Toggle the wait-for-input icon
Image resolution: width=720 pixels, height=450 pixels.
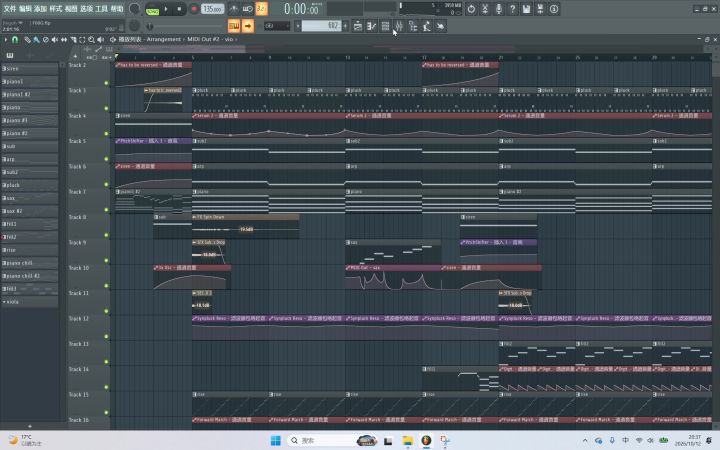tap(248, 9)
